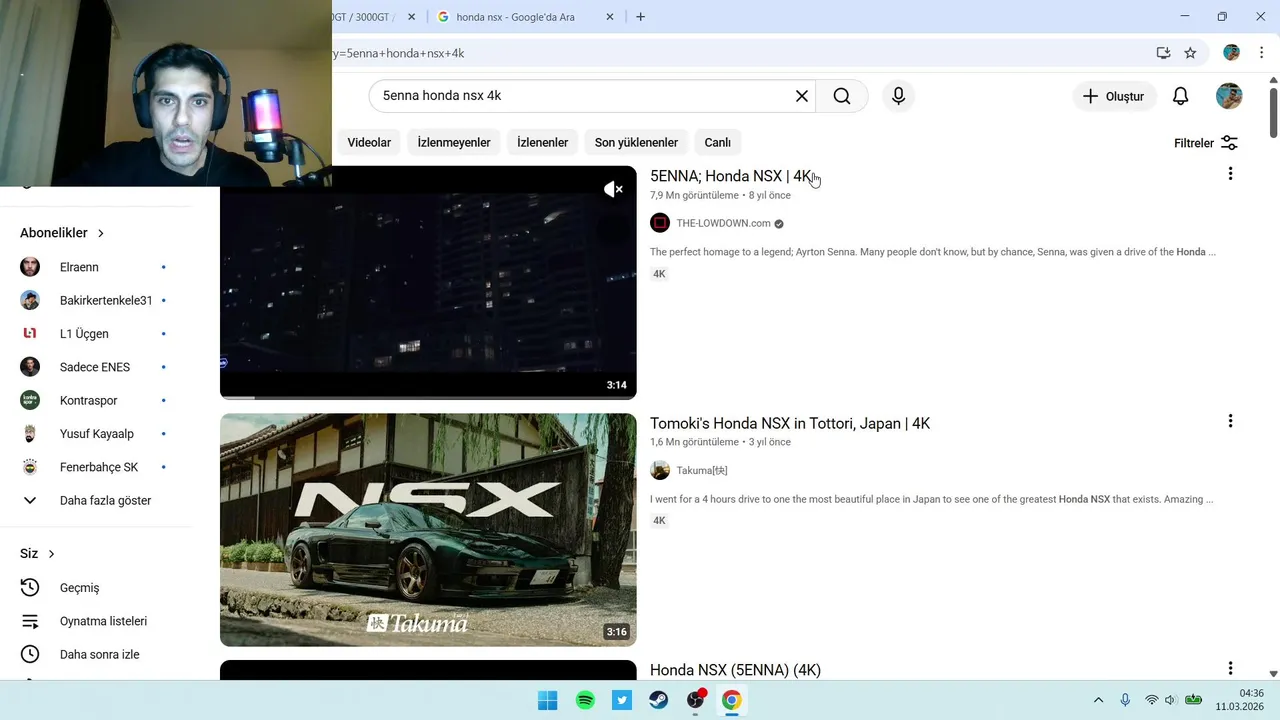Expand the Abonelikler section
Image resolution: width=1280 pixels, height=720 pixels.
coord(62,233)
